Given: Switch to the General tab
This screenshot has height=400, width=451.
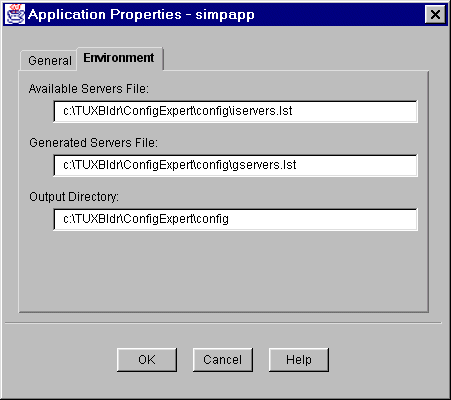Looking at the screenshot, I should tap(49, 61).
